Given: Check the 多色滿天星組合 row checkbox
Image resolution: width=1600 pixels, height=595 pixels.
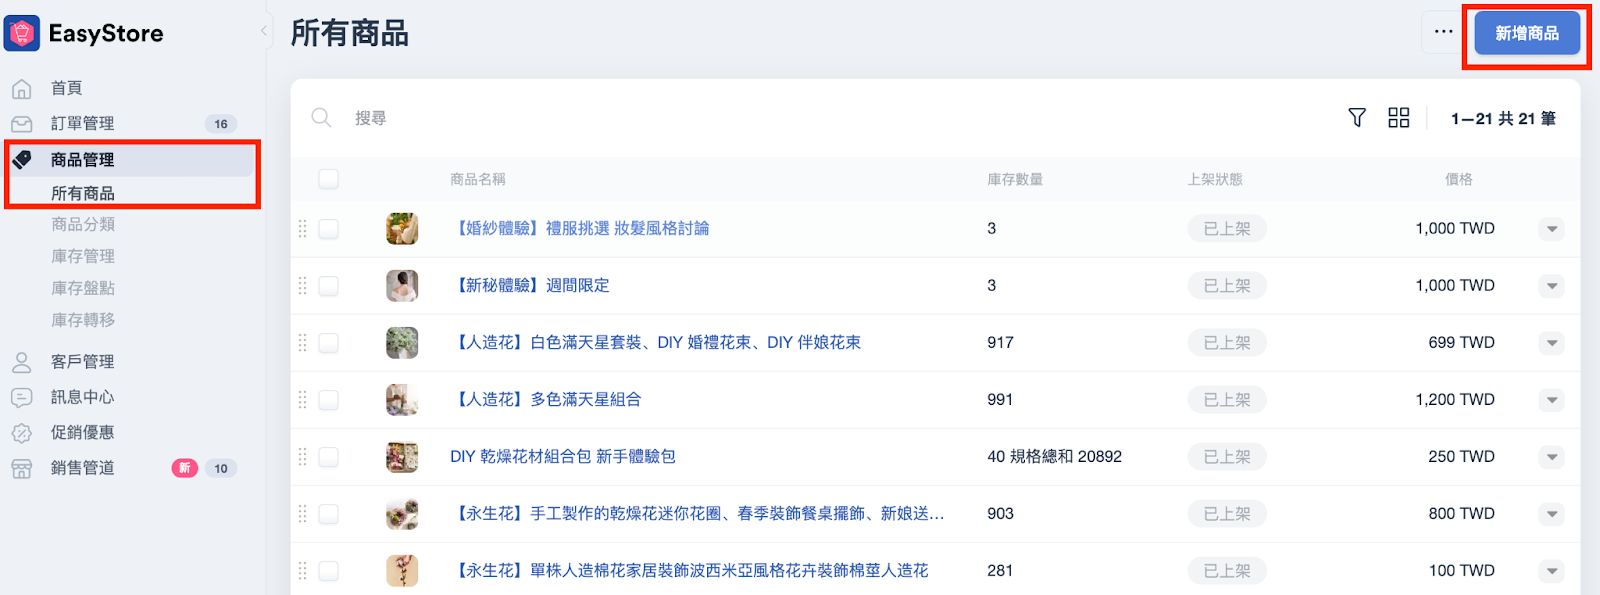Looking at the screenshot, I should pyautogui.click(x=328, y=400).
